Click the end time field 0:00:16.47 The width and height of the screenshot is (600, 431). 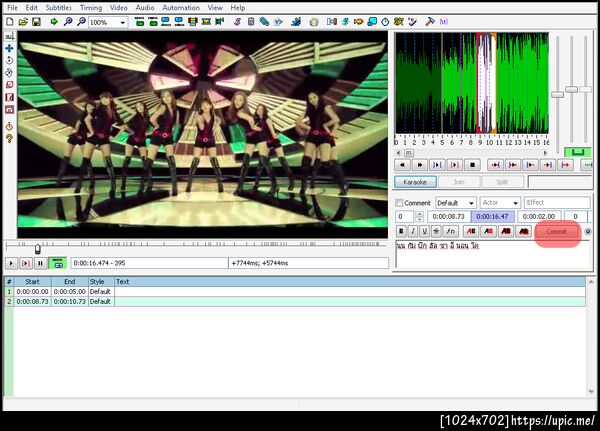[x=492, y=217]
